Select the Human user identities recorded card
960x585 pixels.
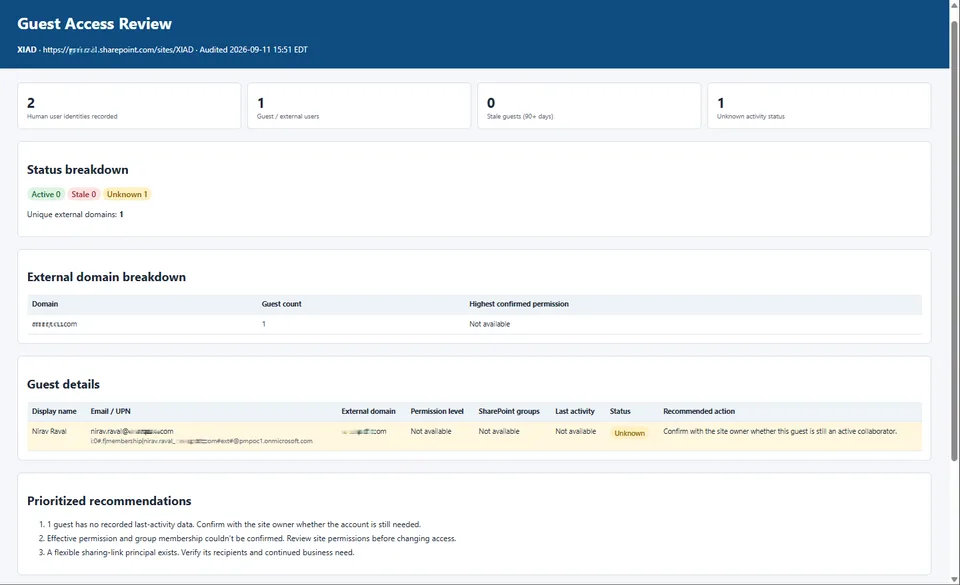coord(129,106)
